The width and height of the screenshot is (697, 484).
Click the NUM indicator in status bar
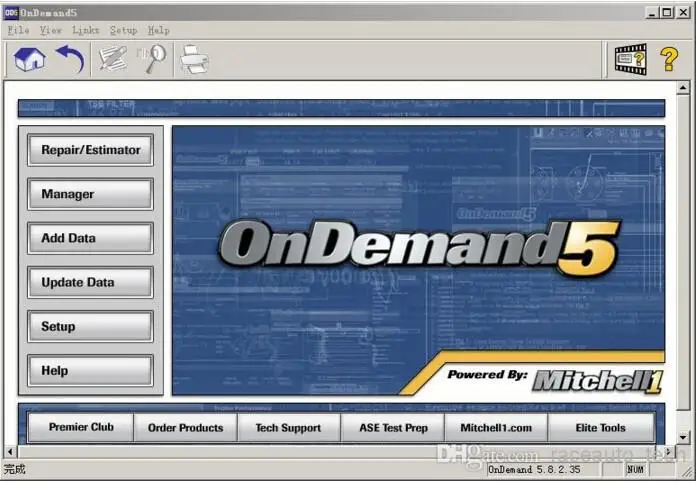click(x=635, y=469)
